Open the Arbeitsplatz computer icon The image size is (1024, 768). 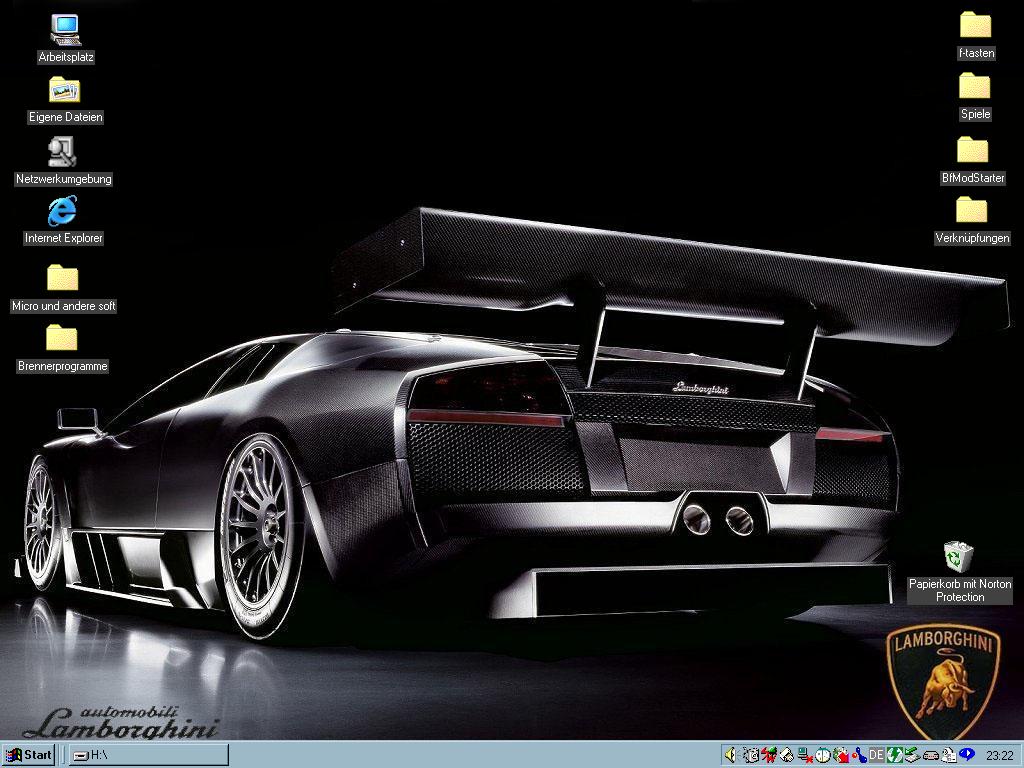[65, 29]
